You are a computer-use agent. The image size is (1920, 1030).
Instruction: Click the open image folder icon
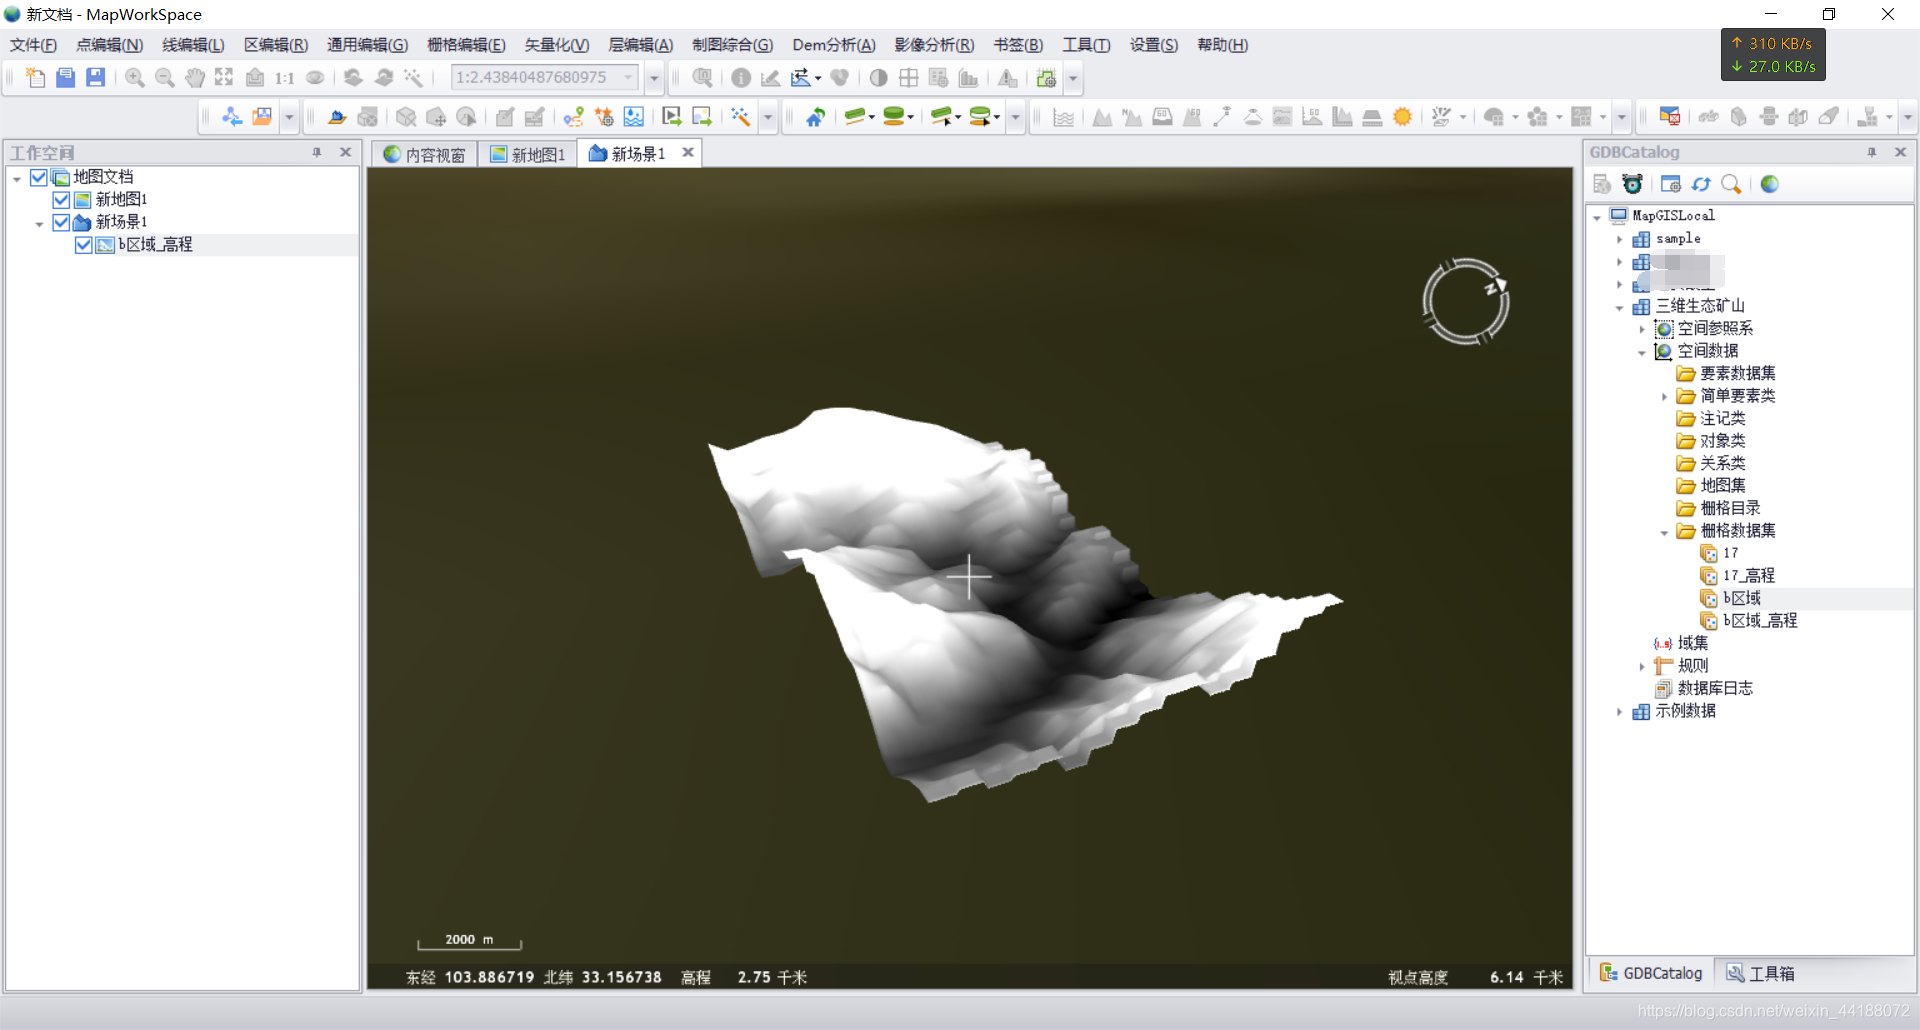point(262,117)
